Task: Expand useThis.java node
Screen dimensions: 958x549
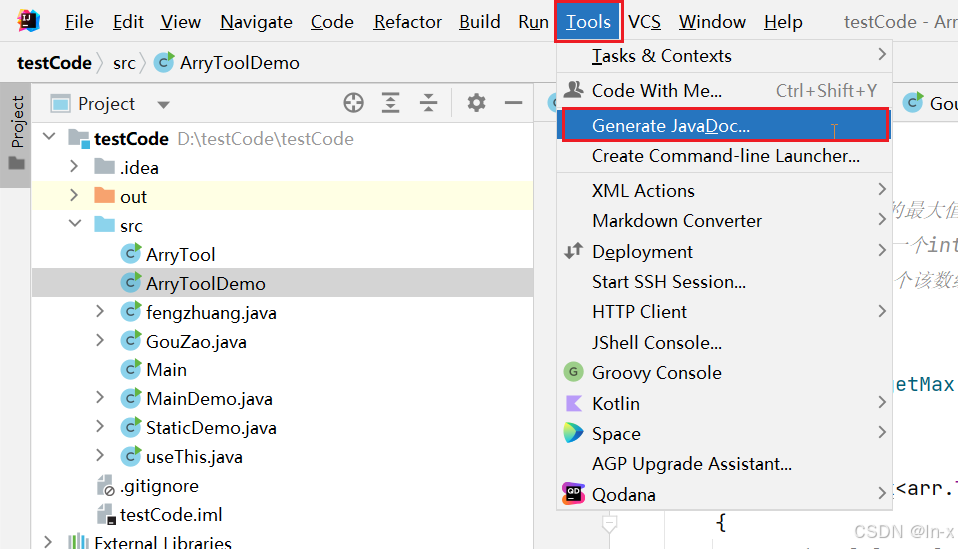Action: (100, 456)
